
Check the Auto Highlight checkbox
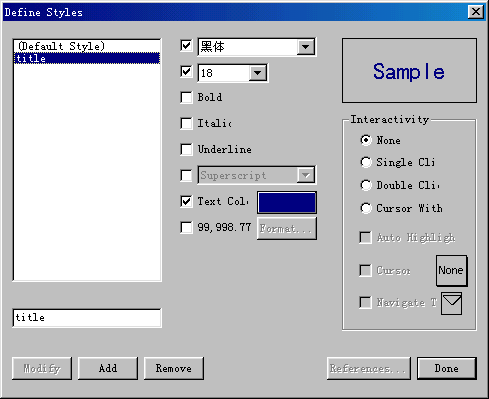pyautogui.click(x=365, y=238)
